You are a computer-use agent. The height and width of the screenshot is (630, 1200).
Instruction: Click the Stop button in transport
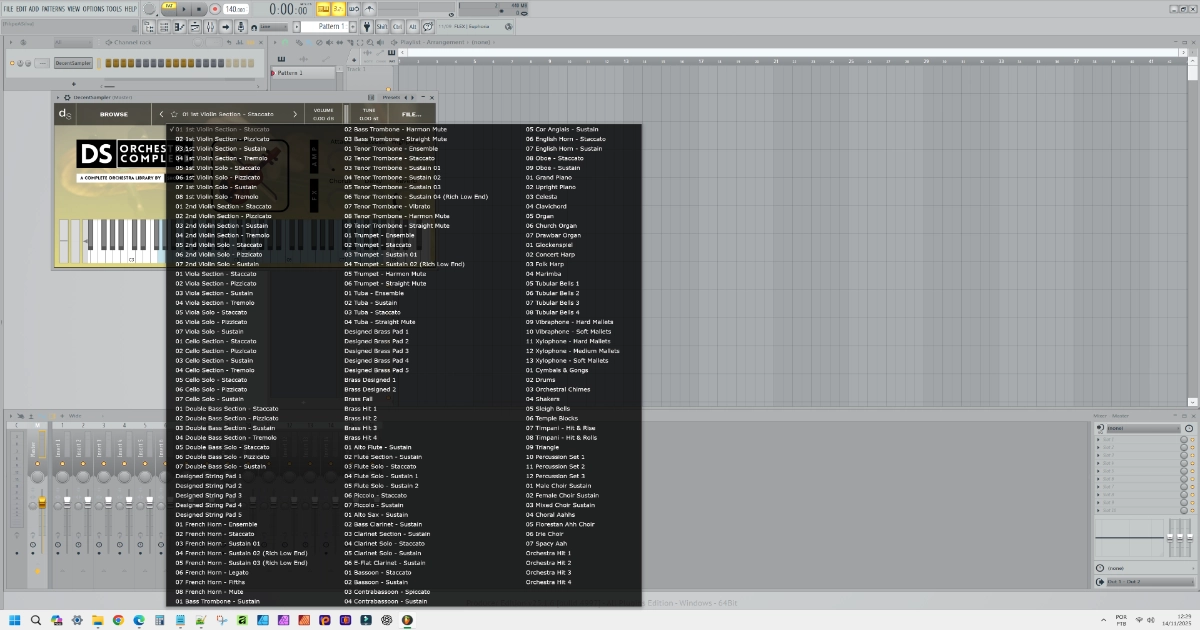click(200, 9)
